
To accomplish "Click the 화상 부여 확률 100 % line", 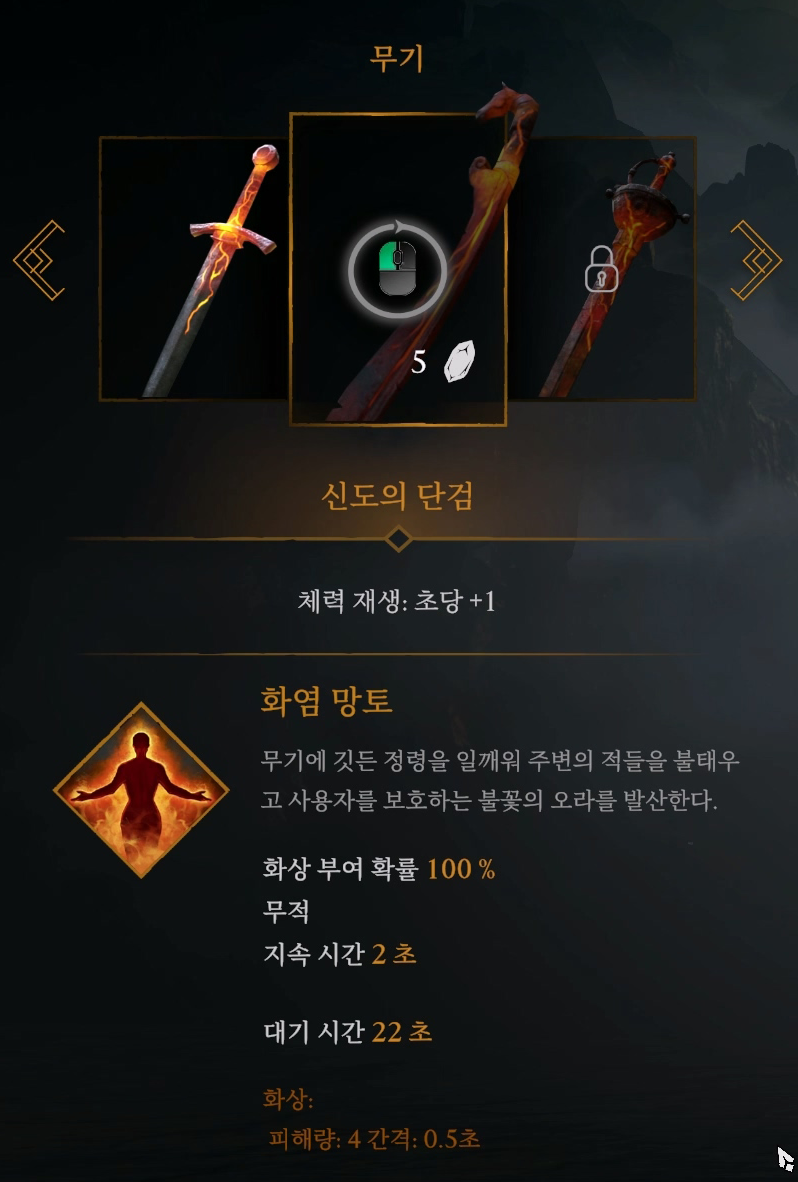I will coord(379,869).
